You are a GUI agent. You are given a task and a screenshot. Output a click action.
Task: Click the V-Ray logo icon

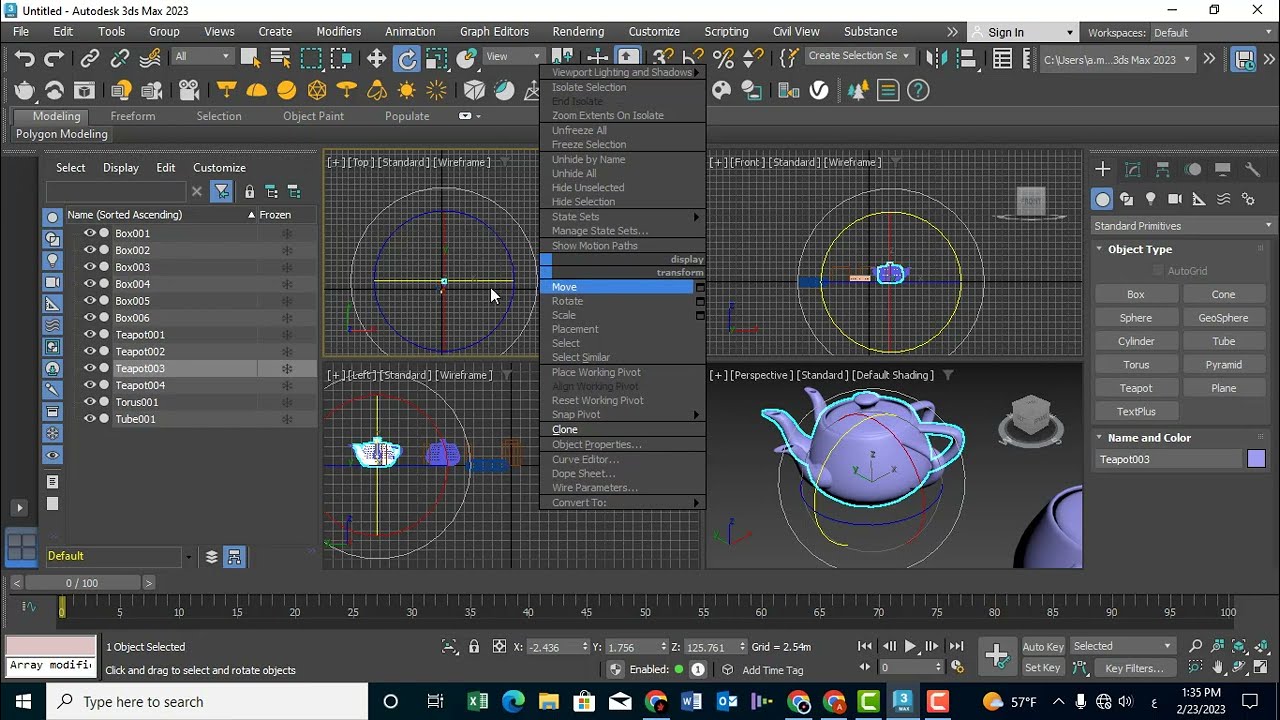click(x=819, y=91)
